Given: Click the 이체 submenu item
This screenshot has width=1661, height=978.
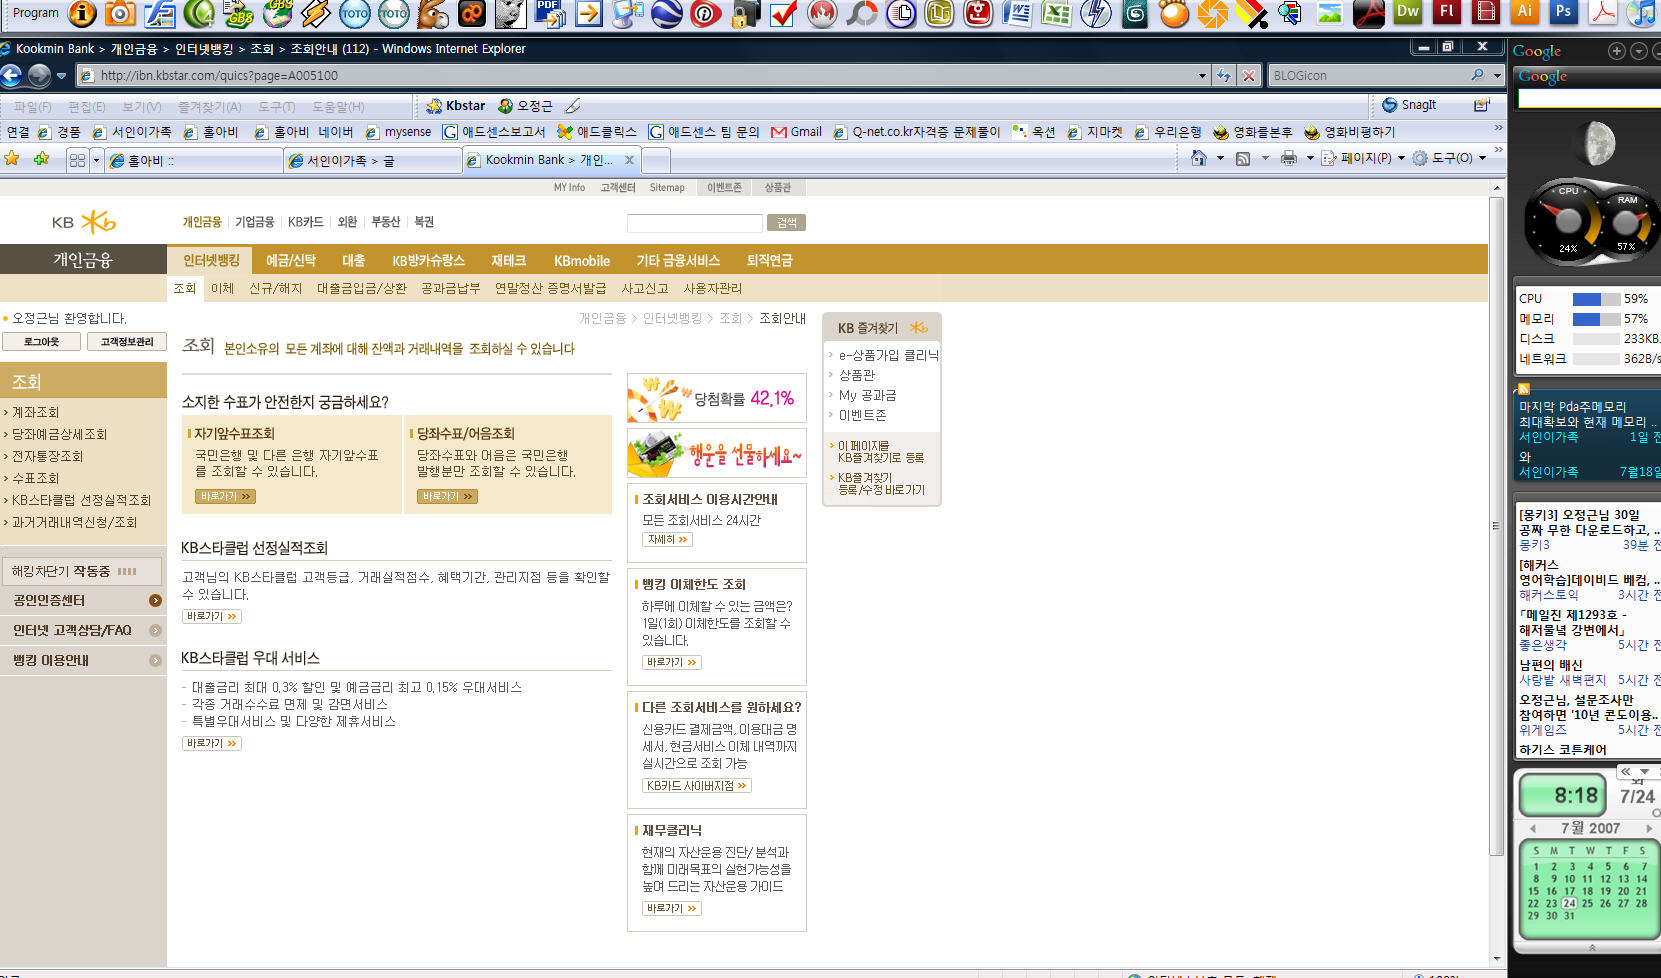Looking at the screenshot, I should (x=222, y=288).
